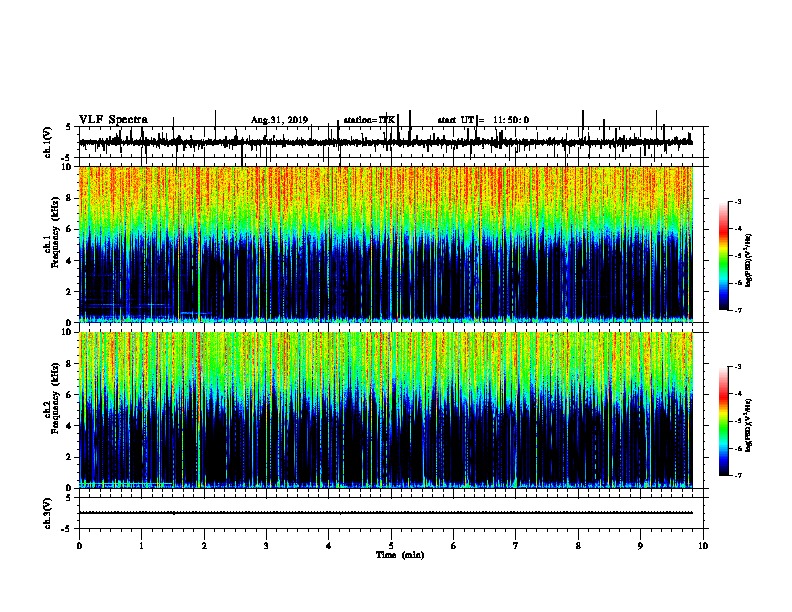Image resolution: width=792 pixels, height=612 pixels.
Task: Click time axis tick label "10"
Action: tap(703, 546)
